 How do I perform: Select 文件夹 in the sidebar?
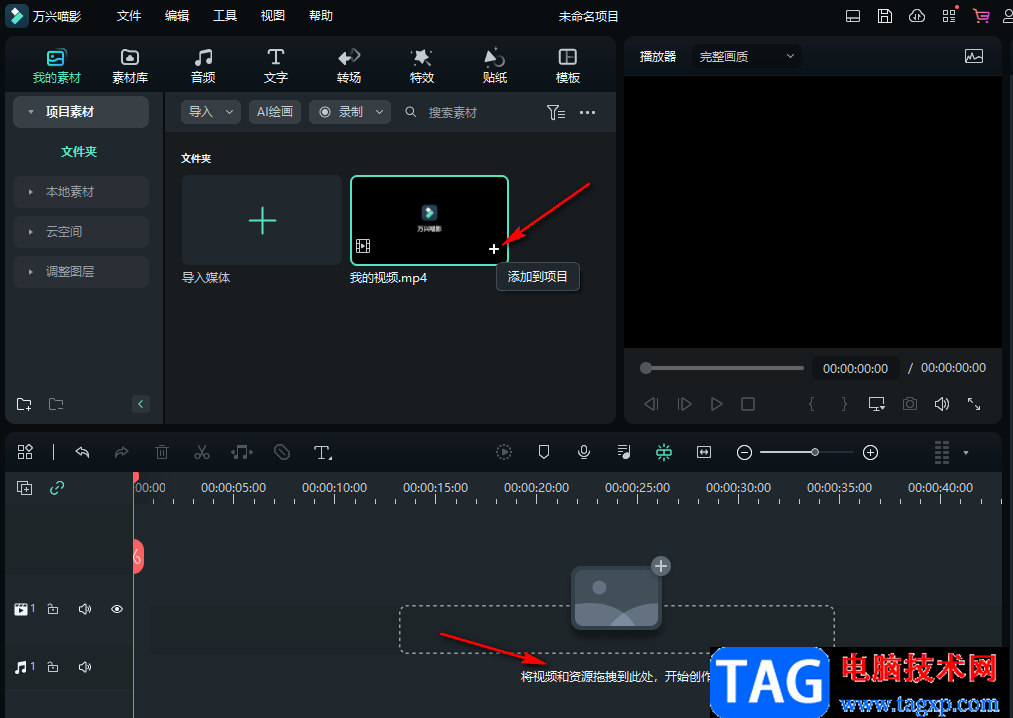pos(79,152)
